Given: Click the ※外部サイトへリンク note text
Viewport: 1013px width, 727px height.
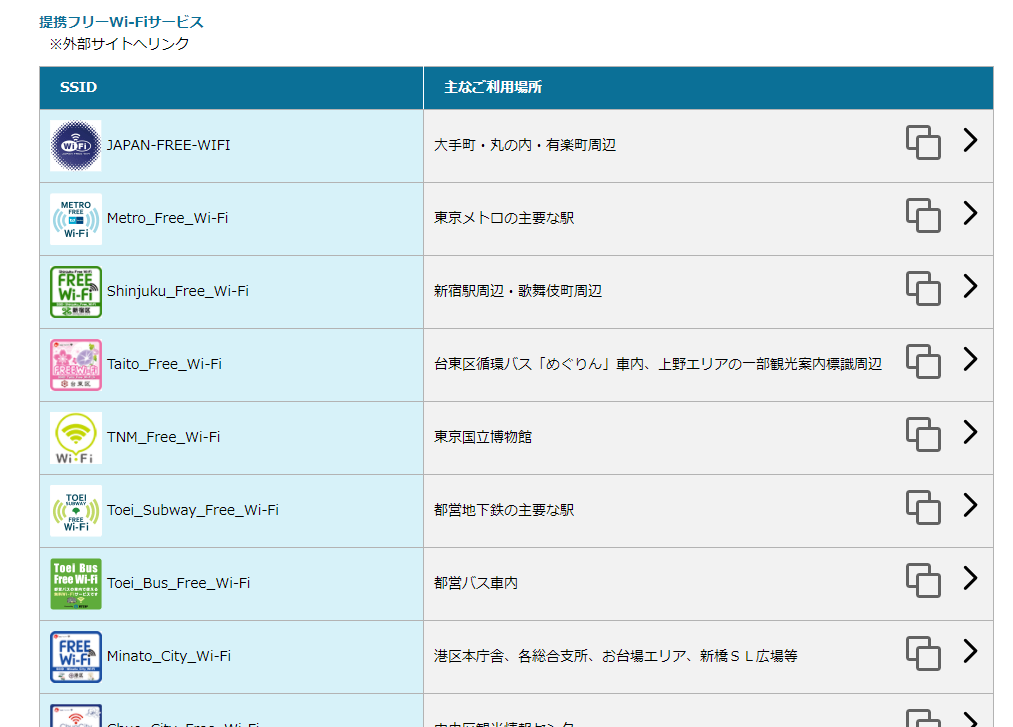Looking at the screenshot, I should 120,44.
